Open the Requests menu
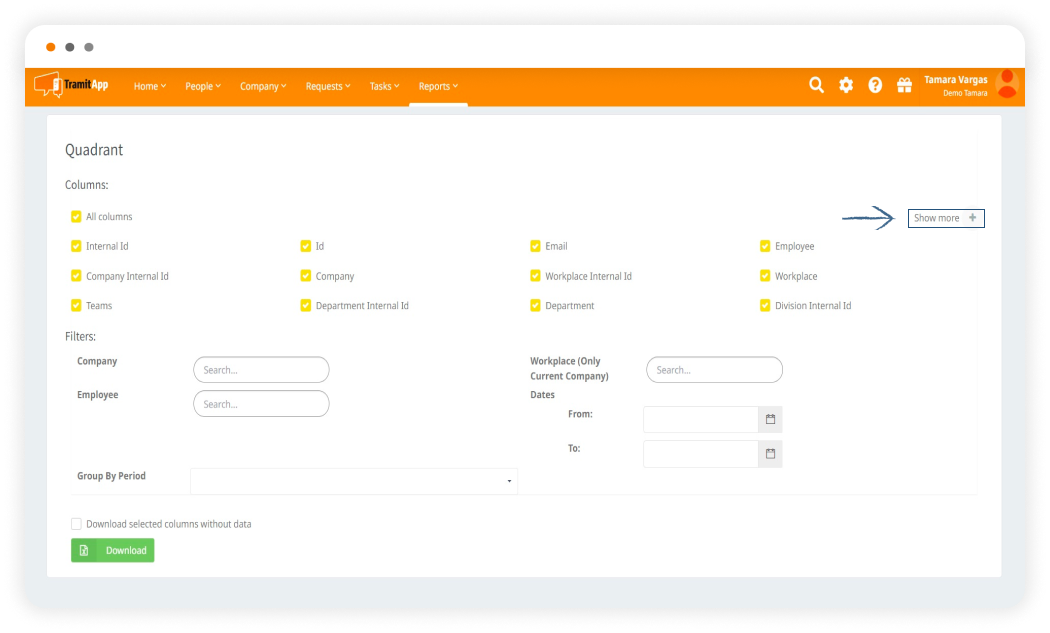The width and height of the screenshot is (1050, 633). tap(328, 87)
